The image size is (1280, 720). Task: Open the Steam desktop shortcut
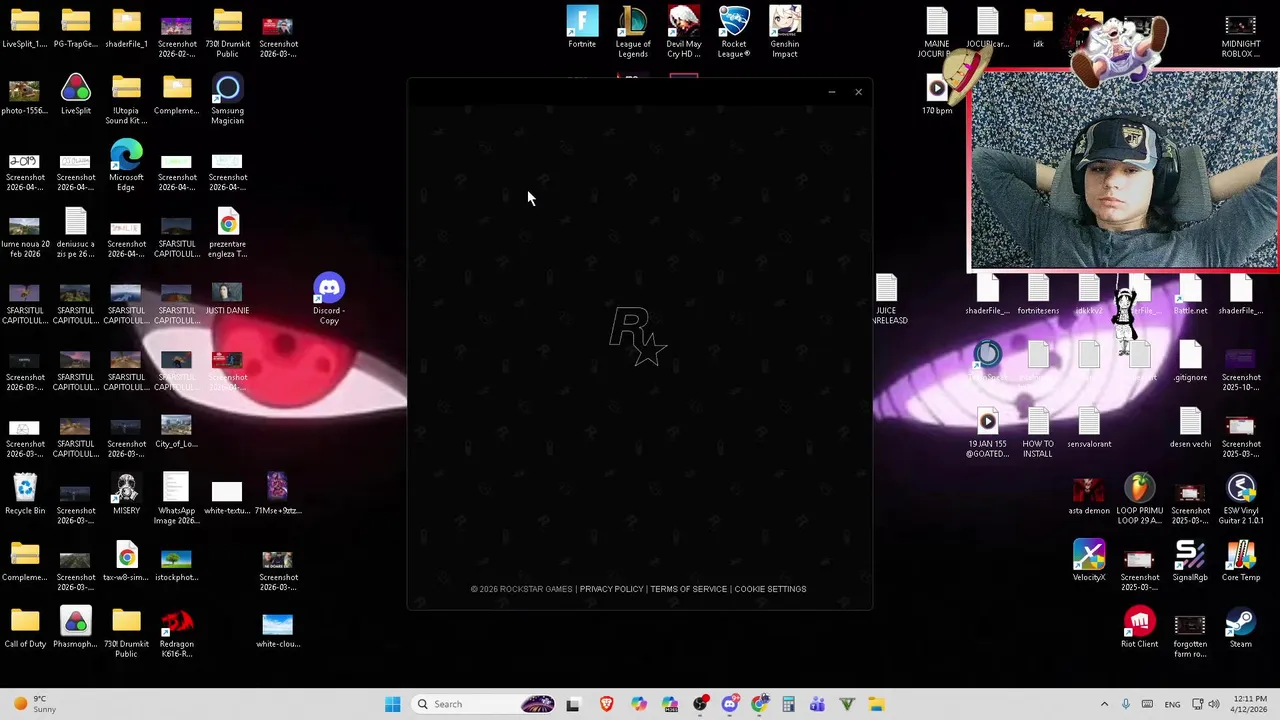[1241, 628]
